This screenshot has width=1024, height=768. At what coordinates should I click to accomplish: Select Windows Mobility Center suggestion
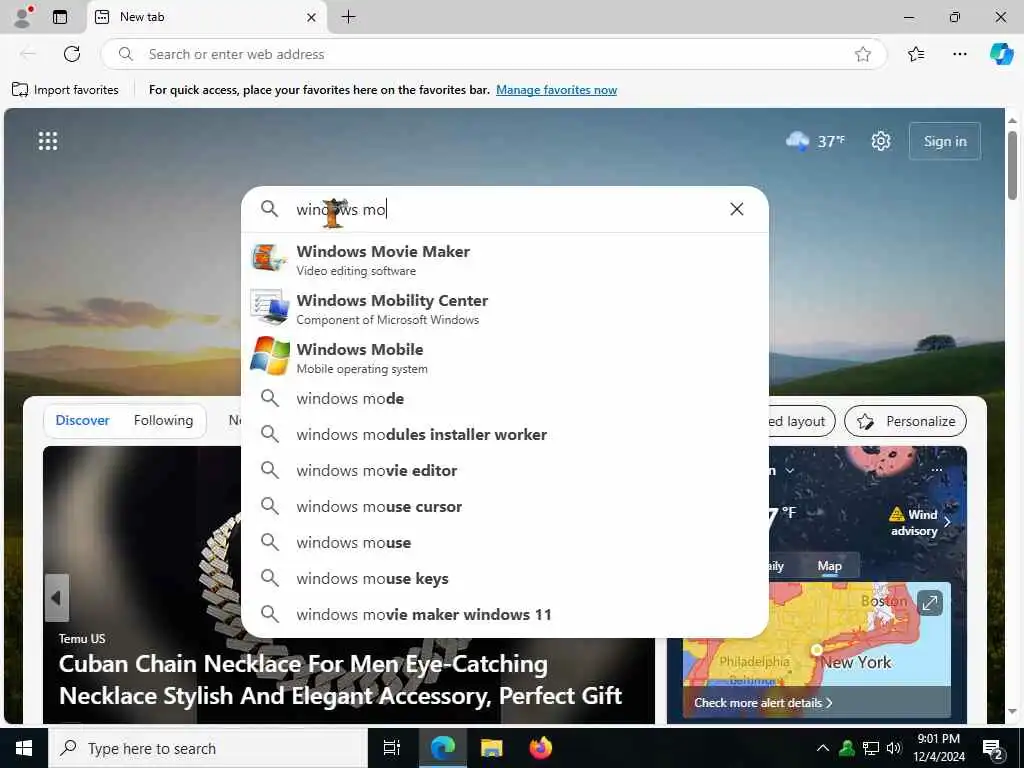click(x=505, y=308)
